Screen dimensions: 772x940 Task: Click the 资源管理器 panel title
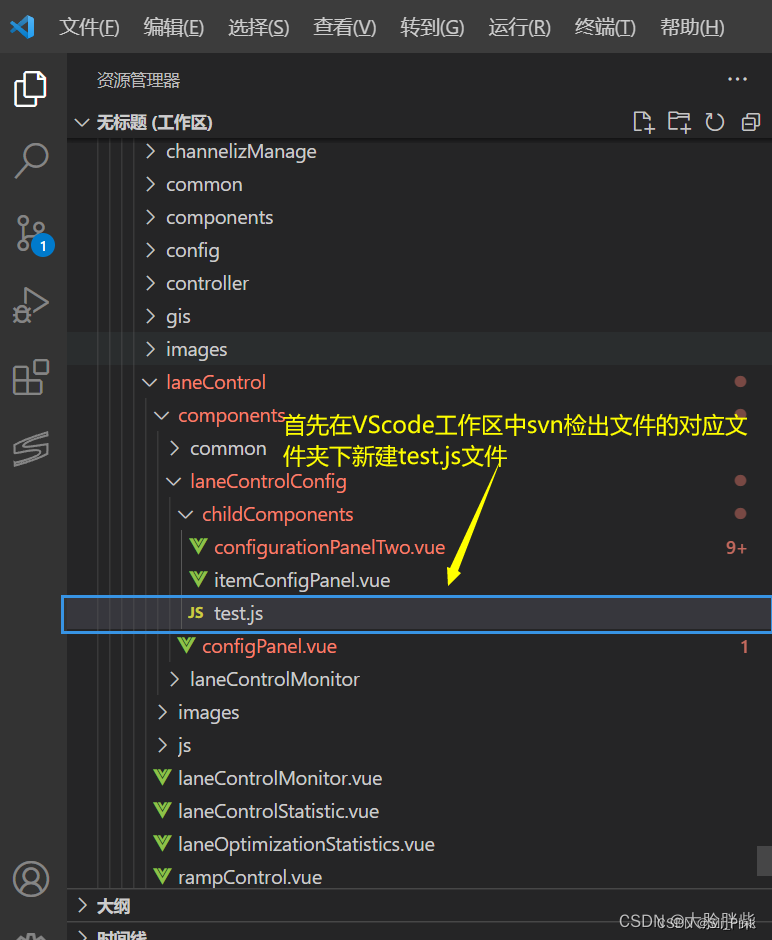[138, 80]
